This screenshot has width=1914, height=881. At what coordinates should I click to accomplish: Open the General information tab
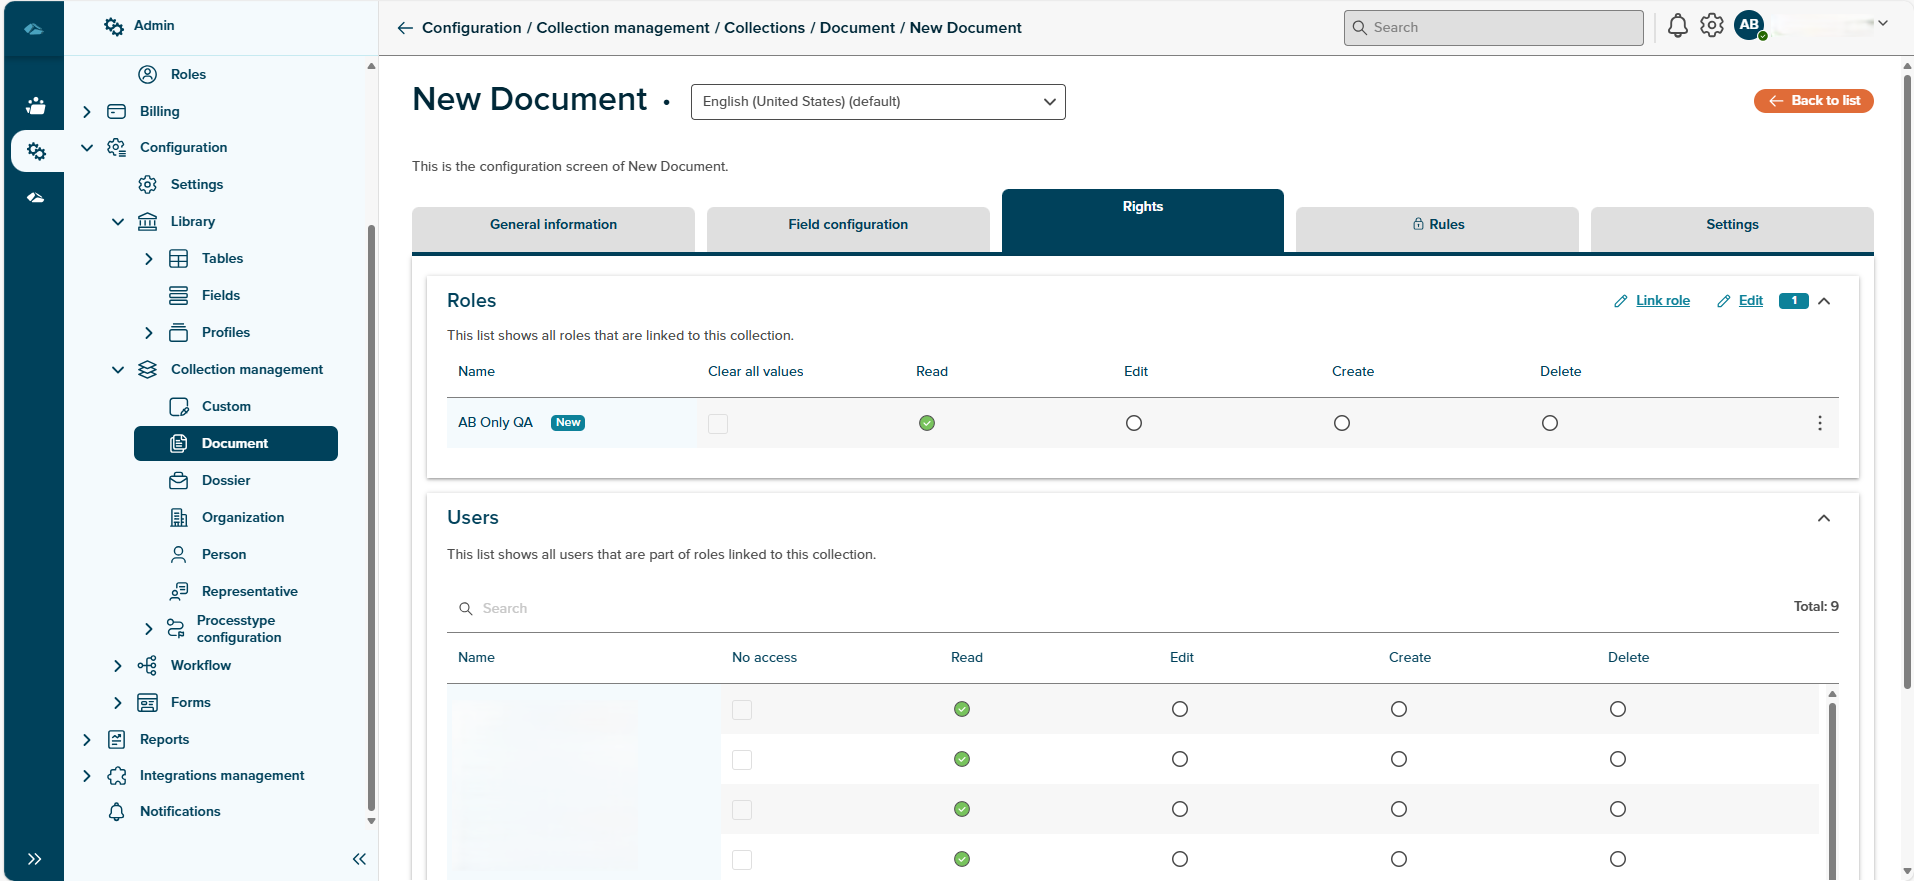(553, 225)
